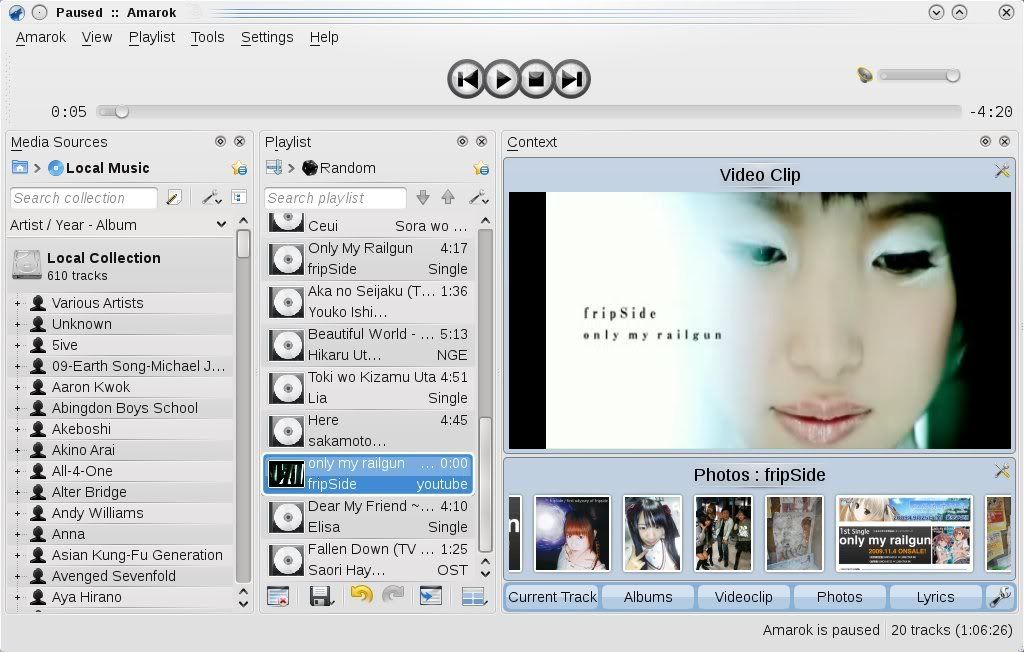Show the active track in playlist icon
Image resolution: width=1024 pixels, height=652 pixels.
(x=430, y=596)
